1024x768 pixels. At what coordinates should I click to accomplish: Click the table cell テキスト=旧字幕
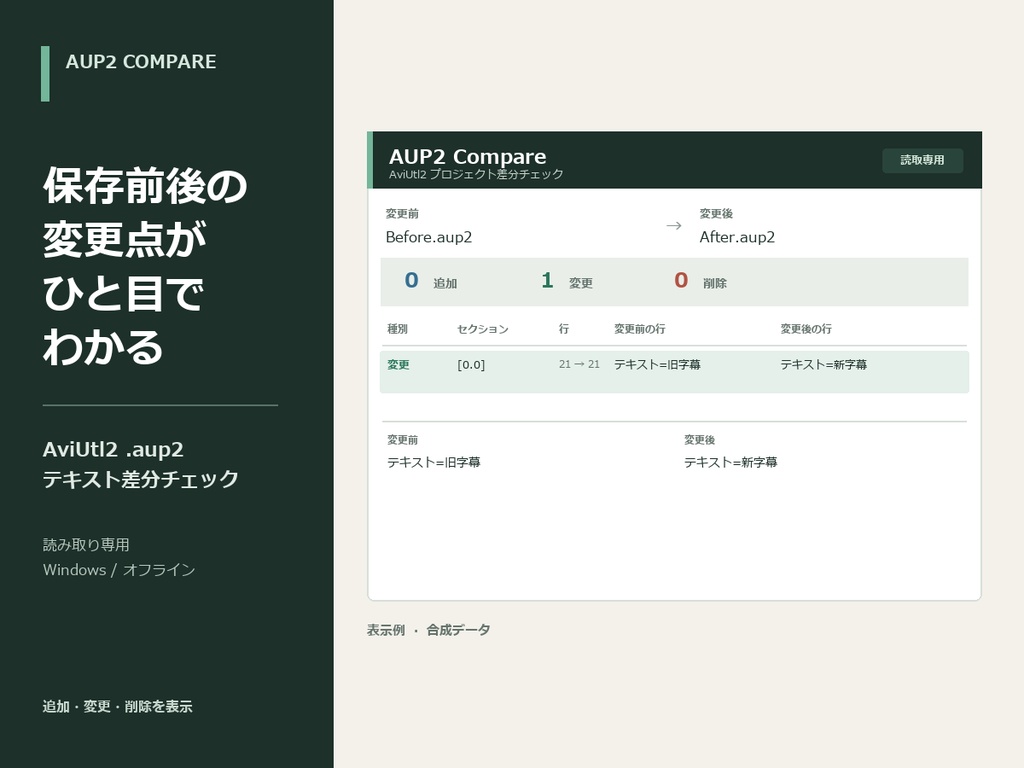pos(657,365)
